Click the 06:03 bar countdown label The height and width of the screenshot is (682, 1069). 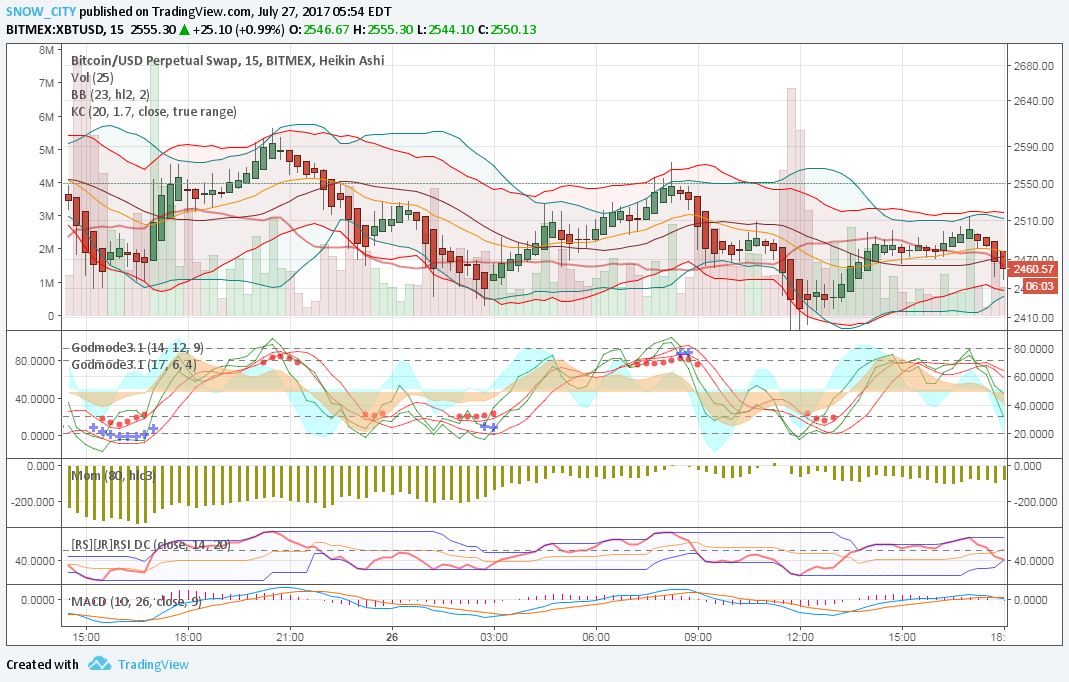(x=1039, y=286)
